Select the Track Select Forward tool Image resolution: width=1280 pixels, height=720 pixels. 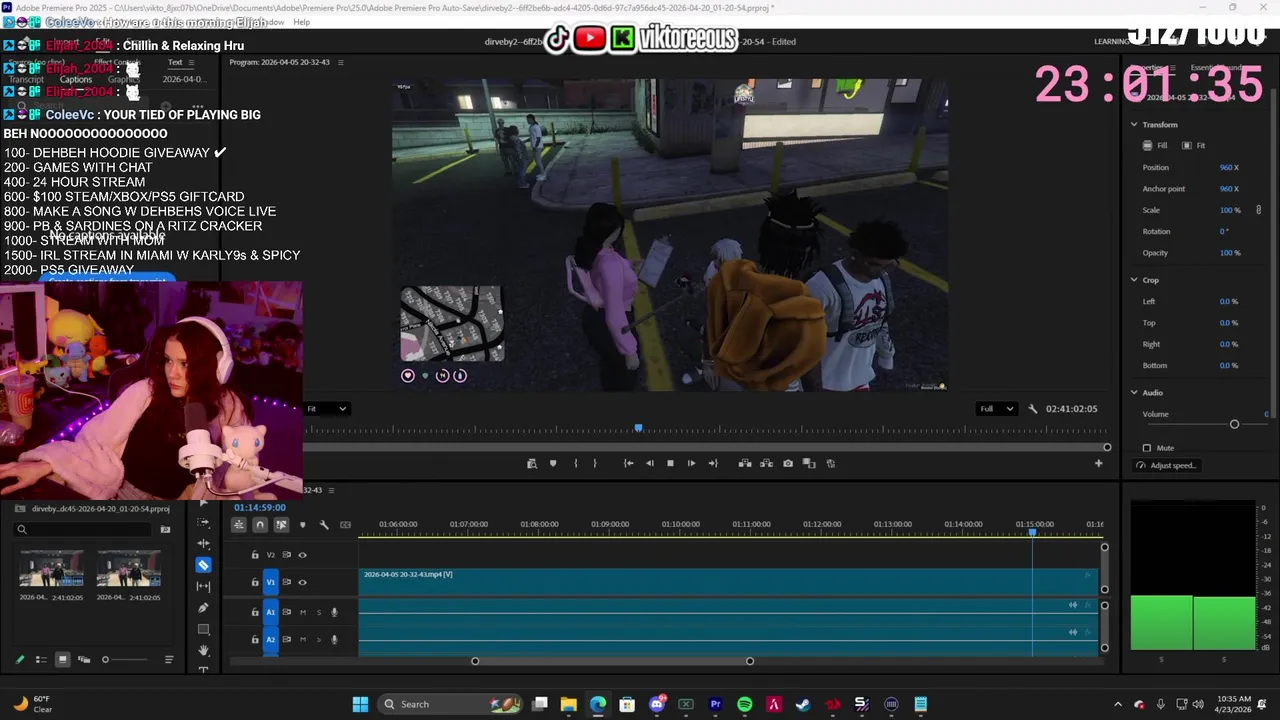(203, 522)
